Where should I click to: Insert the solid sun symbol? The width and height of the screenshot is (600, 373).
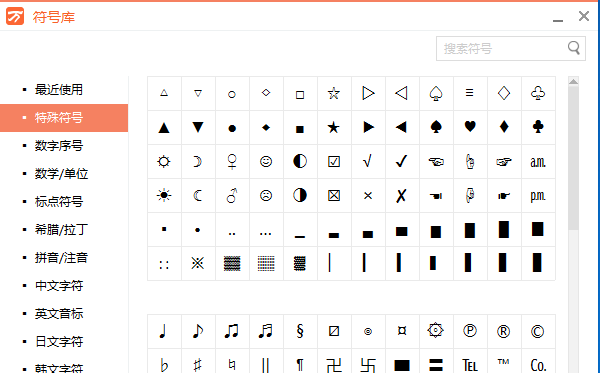(164, 195)
